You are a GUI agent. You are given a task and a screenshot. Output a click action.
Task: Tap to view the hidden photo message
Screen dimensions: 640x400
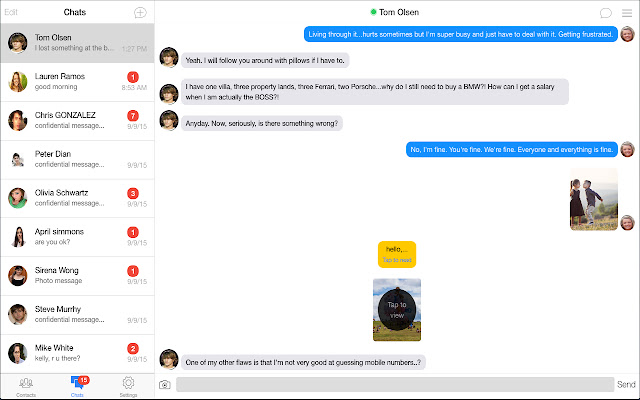pyautogui.click(x=397, y=310)
